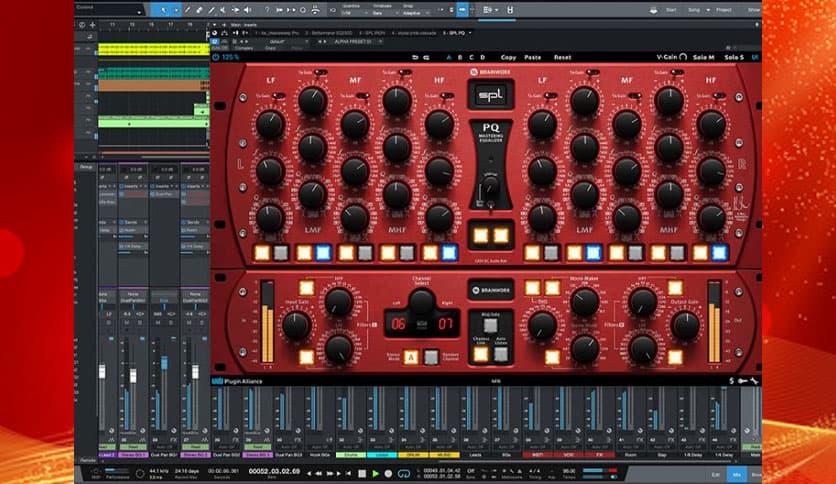Image resolution: width=836 pixels, height=484 pixels.
Task: Toggle the blue button under right LMF band
Action: click(593, 253)
